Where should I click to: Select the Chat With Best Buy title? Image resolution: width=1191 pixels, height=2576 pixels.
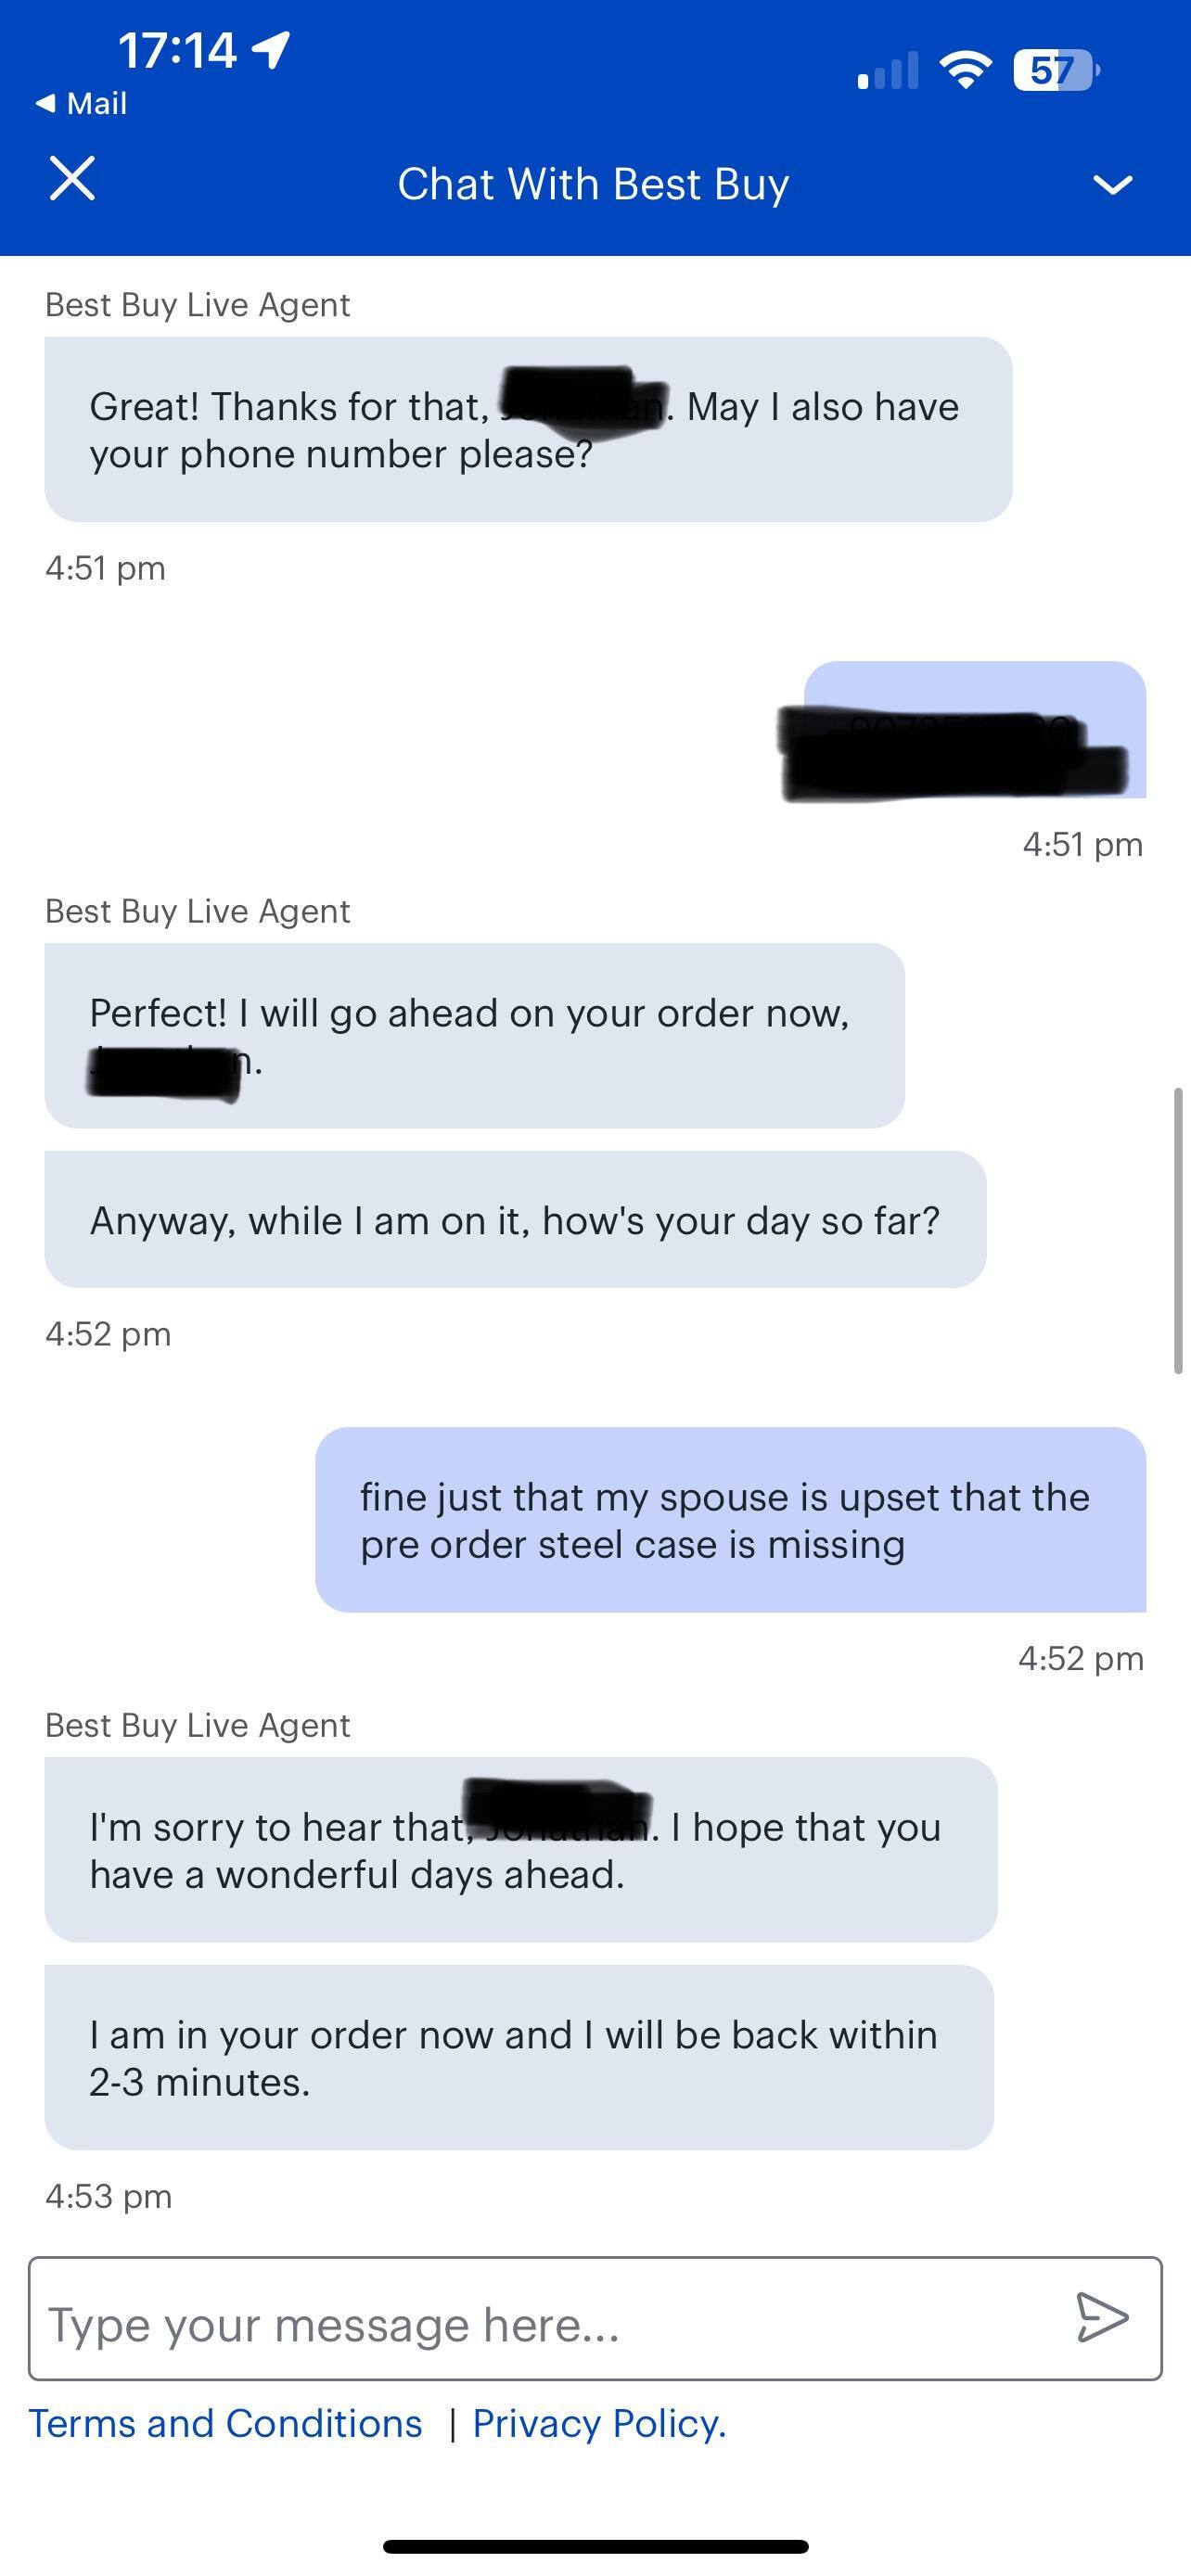pos(593,183)
